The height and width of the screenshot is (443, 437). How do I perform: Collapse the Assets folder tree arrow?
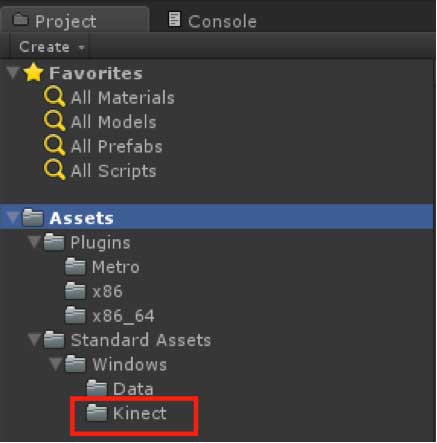click(x=13, y=218)
